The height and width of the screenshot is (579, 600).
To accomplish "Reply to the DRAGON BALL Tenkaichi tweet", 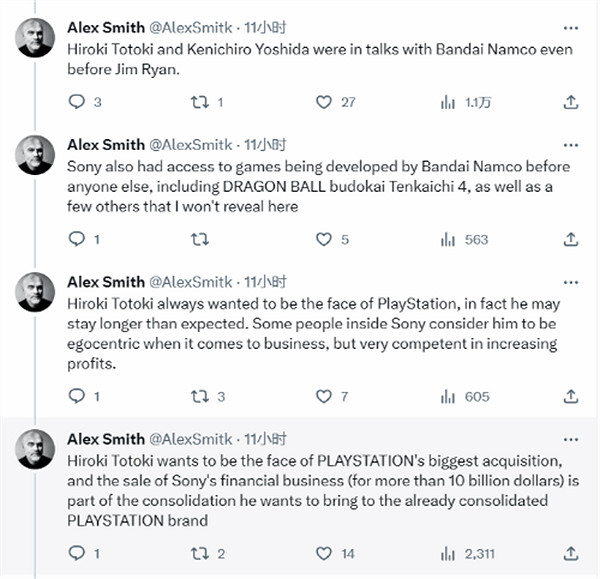I will click(78, 240).
